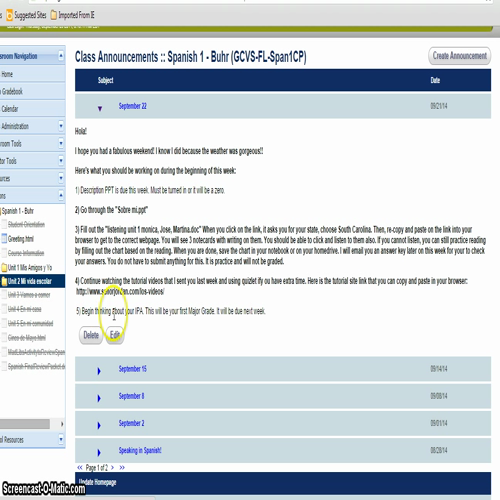
Task: Open the September 22 announcement link
Action: [x=133, y=106]
